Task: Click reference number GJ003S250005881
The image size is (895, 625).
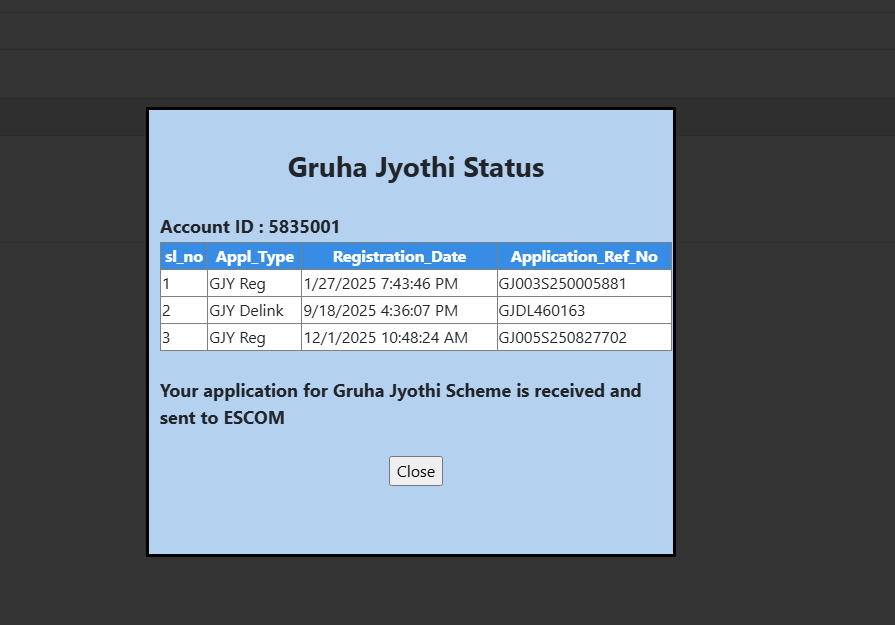Action: coord(563,284)
